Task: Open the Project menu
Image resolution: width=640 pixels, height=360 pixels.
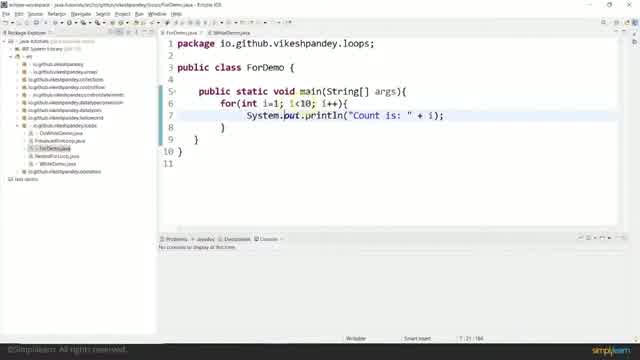Action: point(122,14)
